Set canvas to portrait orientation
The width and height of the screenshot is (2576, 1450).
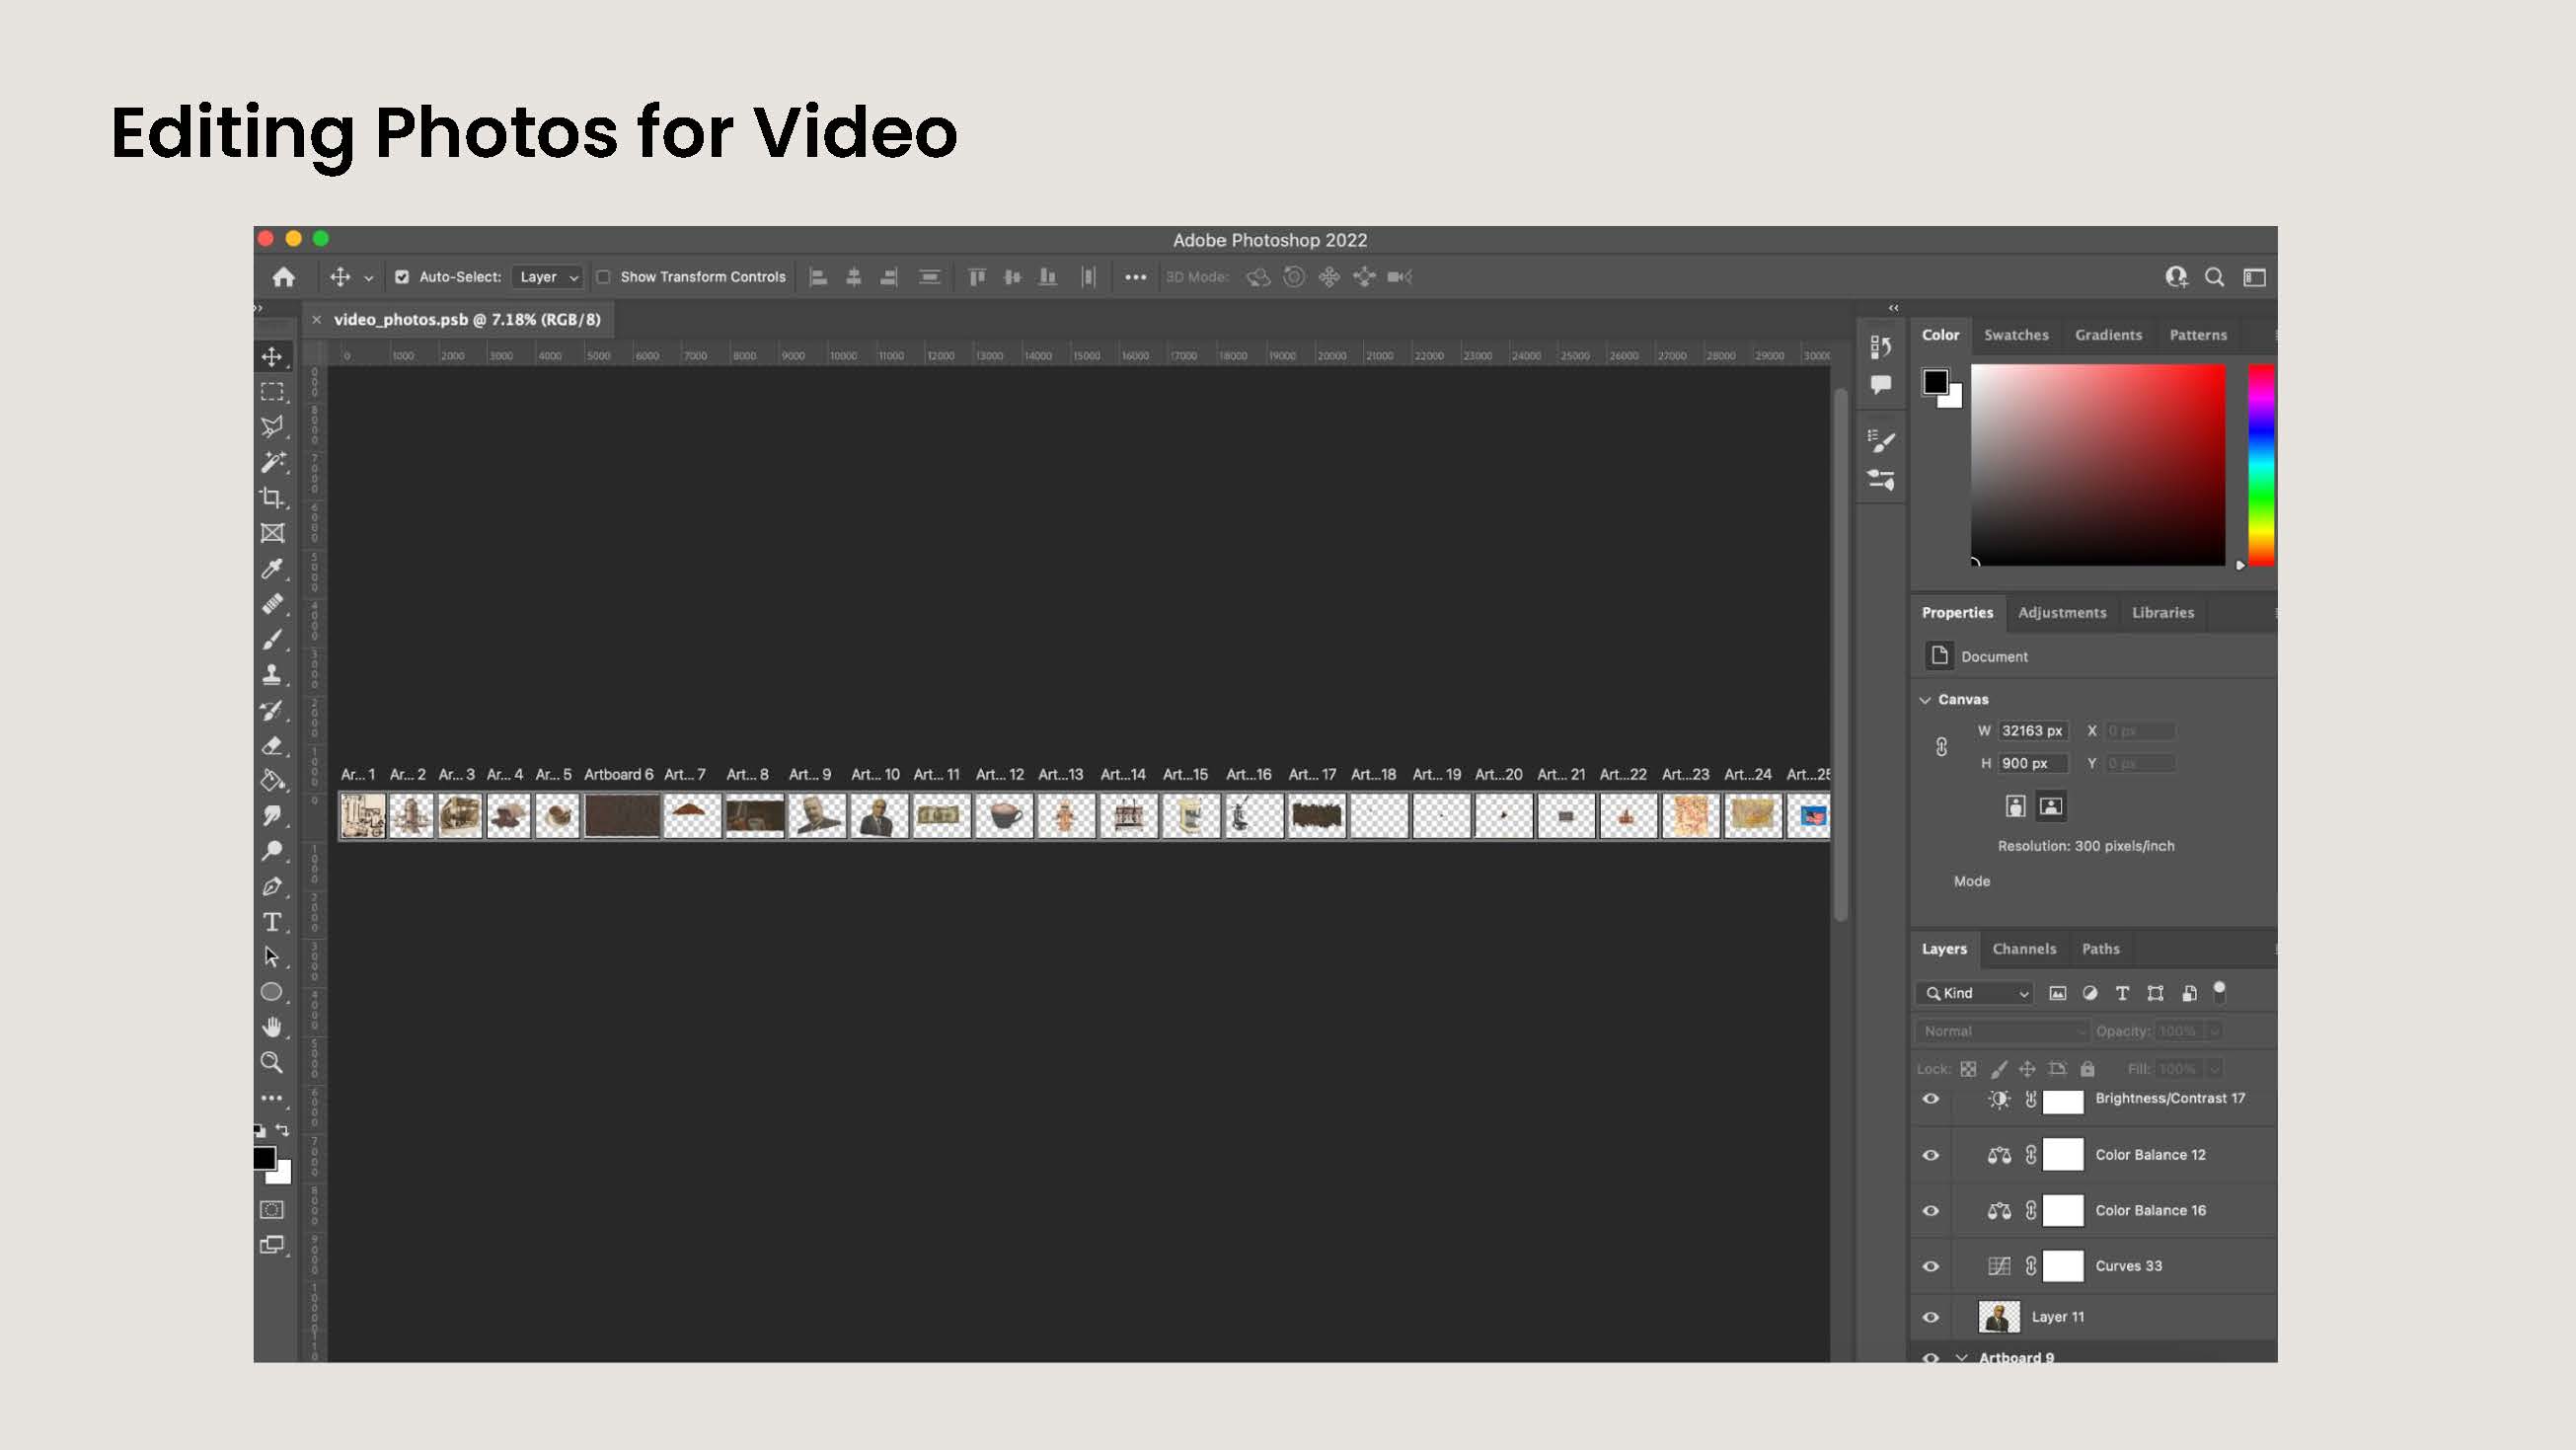click(x=2015, y=806)
